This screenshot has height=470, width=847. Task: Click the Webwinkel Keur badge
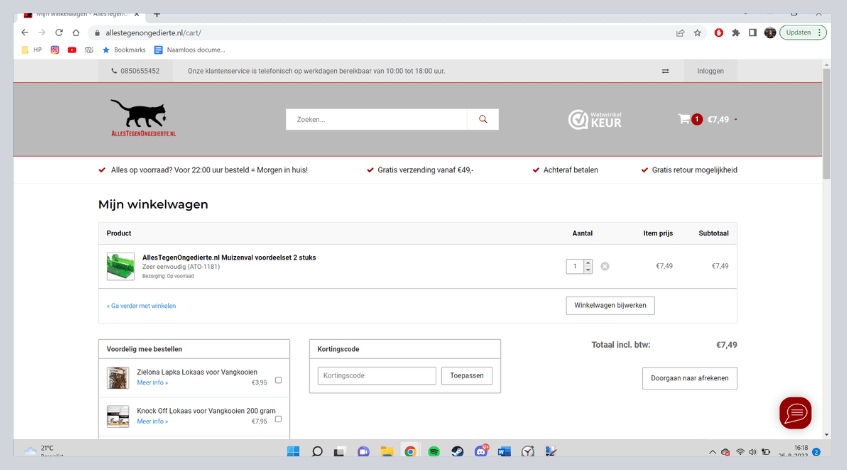tap(596, 119)
